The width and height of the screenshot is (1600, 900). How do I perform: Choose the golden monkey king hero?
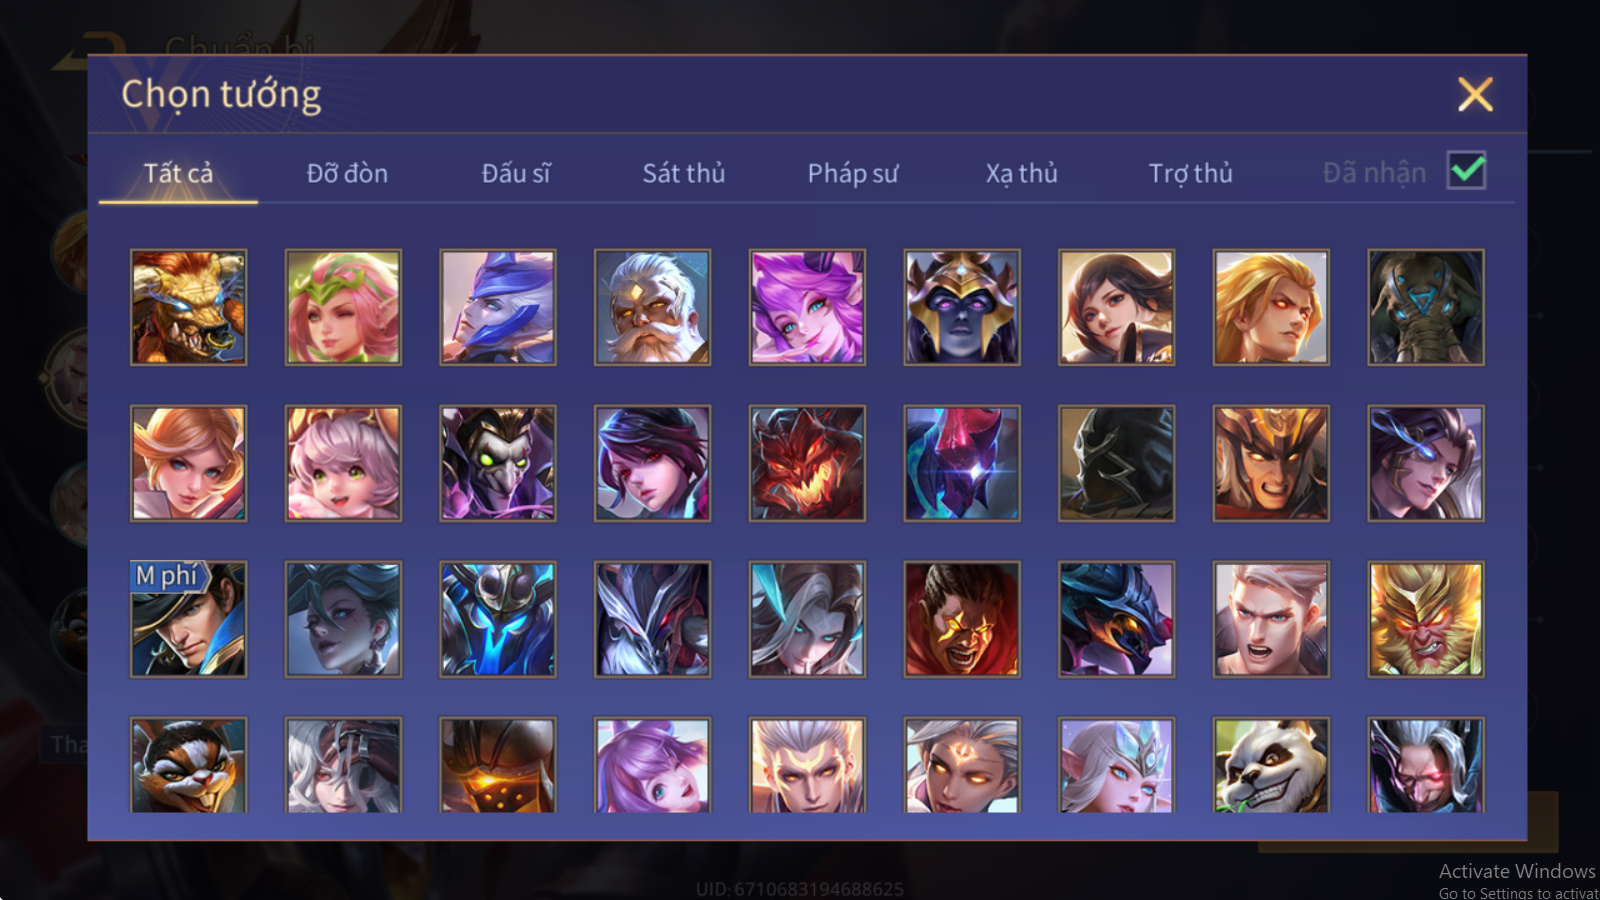1426,619
